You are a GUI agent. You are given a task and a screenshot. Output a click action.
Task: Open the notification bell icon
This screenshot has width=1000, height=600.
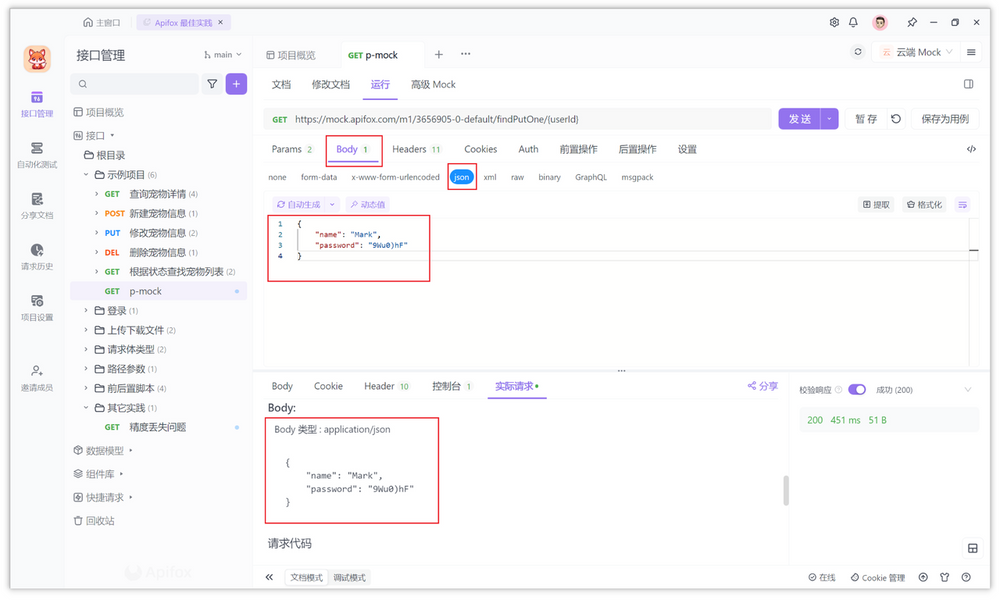(x=853, y=22)
